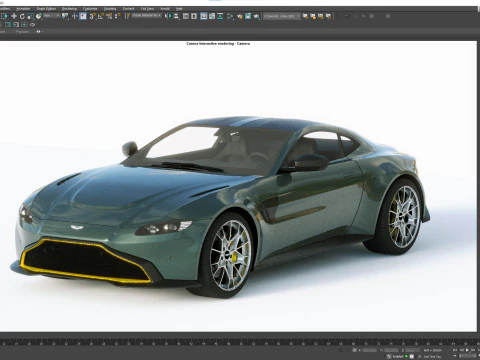Open the Arnold menu

click(165, 9)
